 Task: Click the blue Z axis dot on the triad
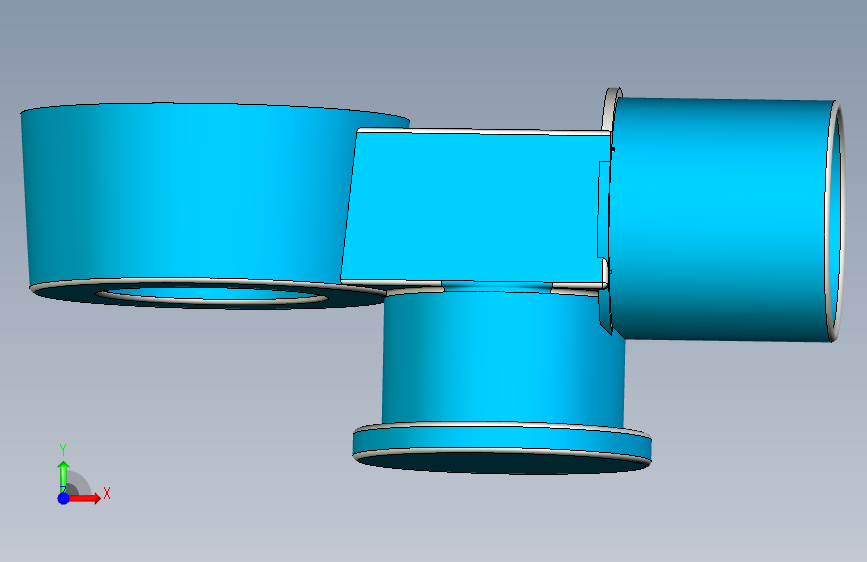[x=64, y=498]
